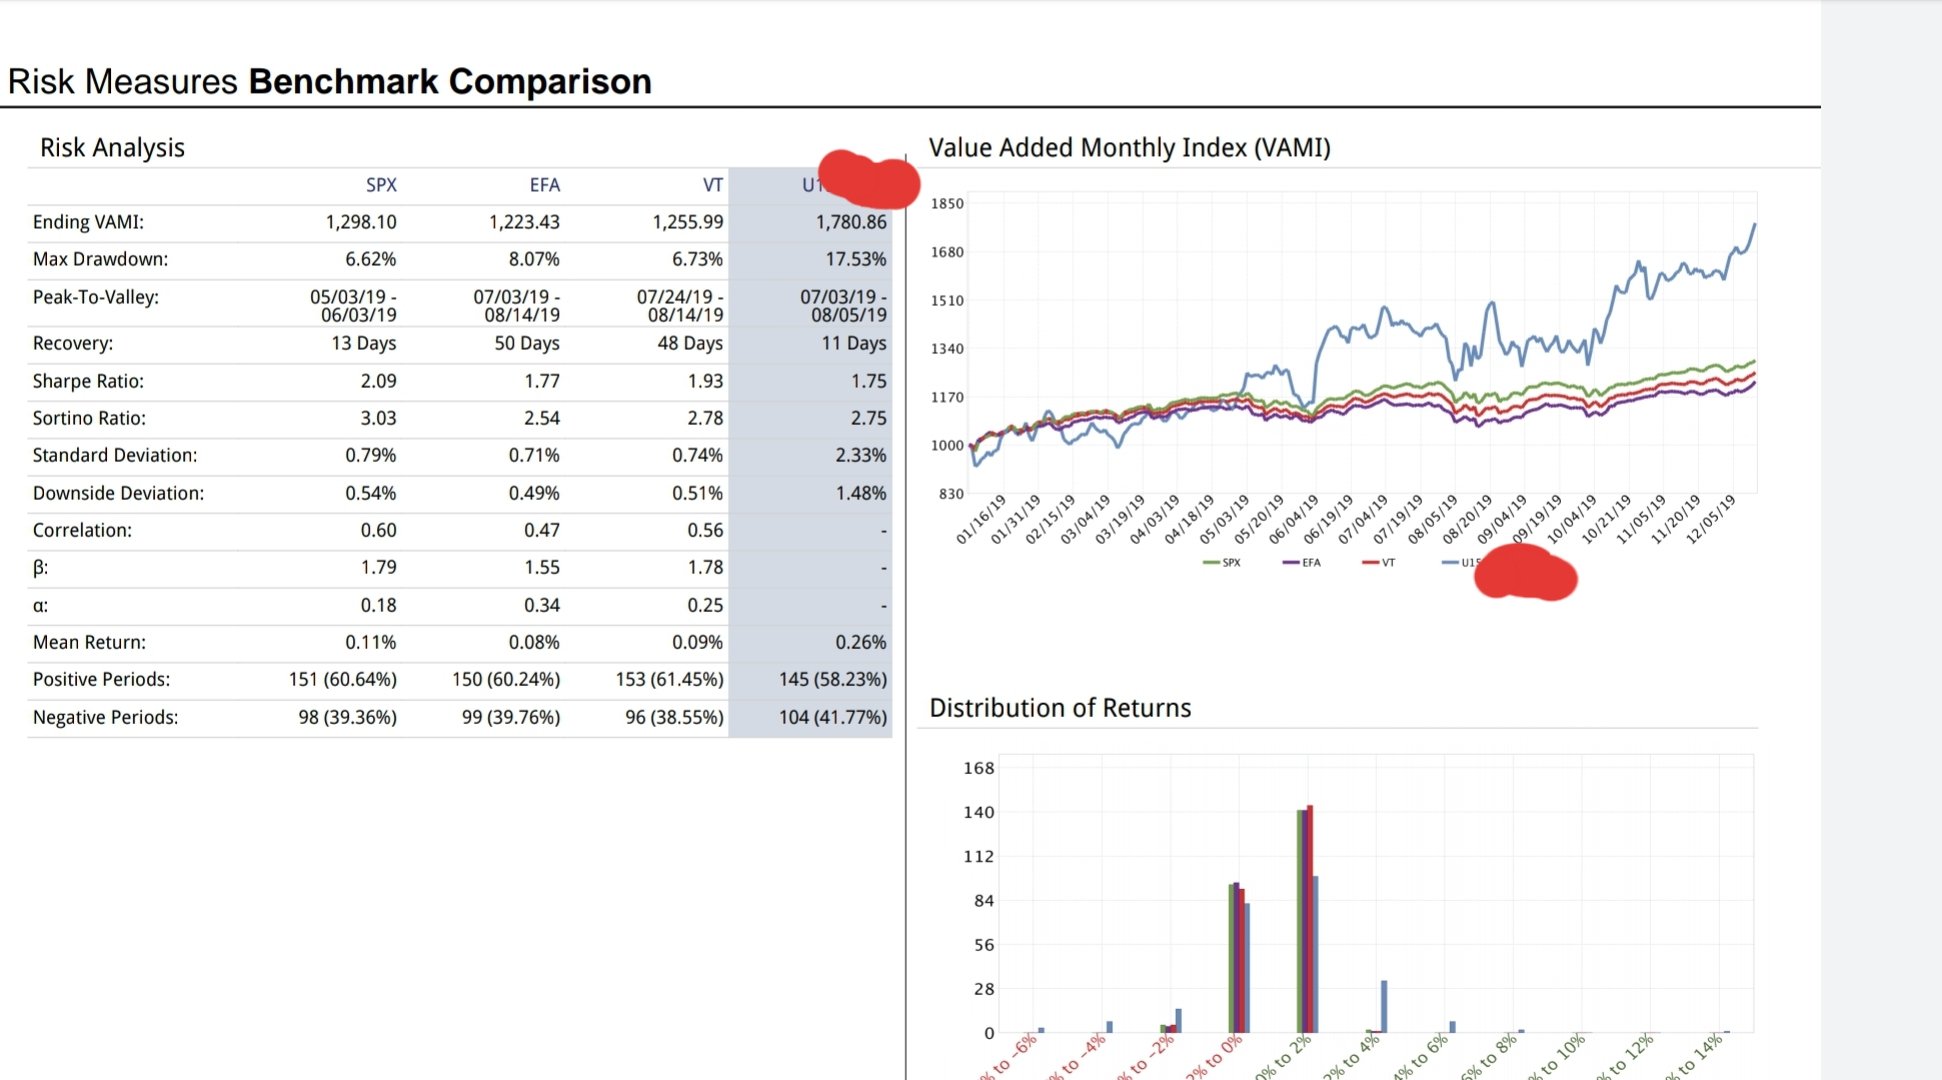
Task: Click the Positive Periods row label
Action: point(101,679)
